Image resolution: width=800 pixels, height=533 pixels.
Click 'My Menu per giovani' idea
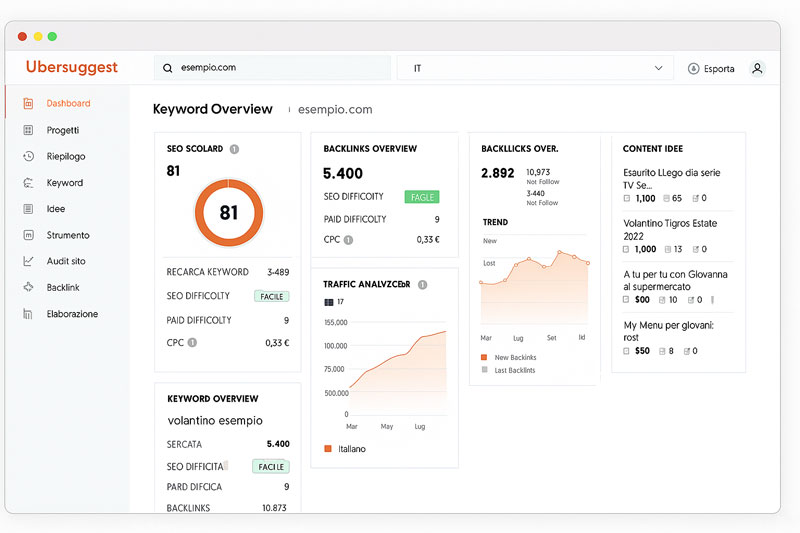coord(668,331)
